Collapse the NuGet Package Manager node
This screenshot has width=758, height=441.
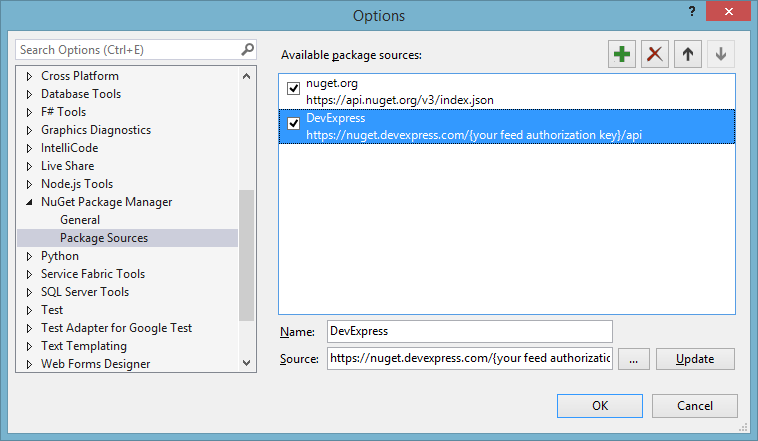coord(29,203)
